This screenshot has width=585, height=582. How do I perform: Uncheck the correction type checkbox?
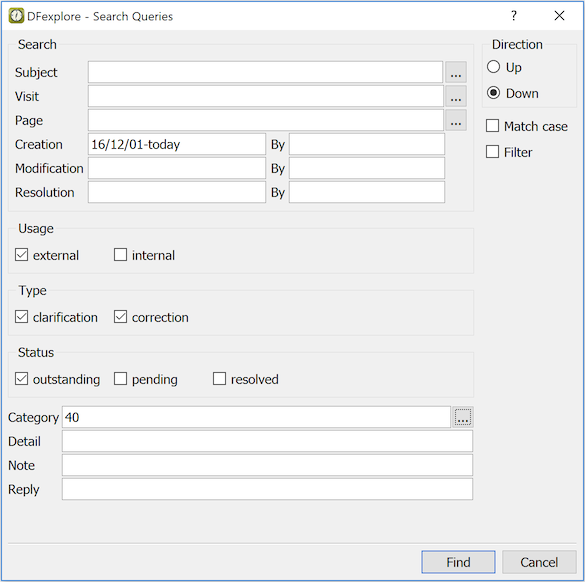[120, 317]
